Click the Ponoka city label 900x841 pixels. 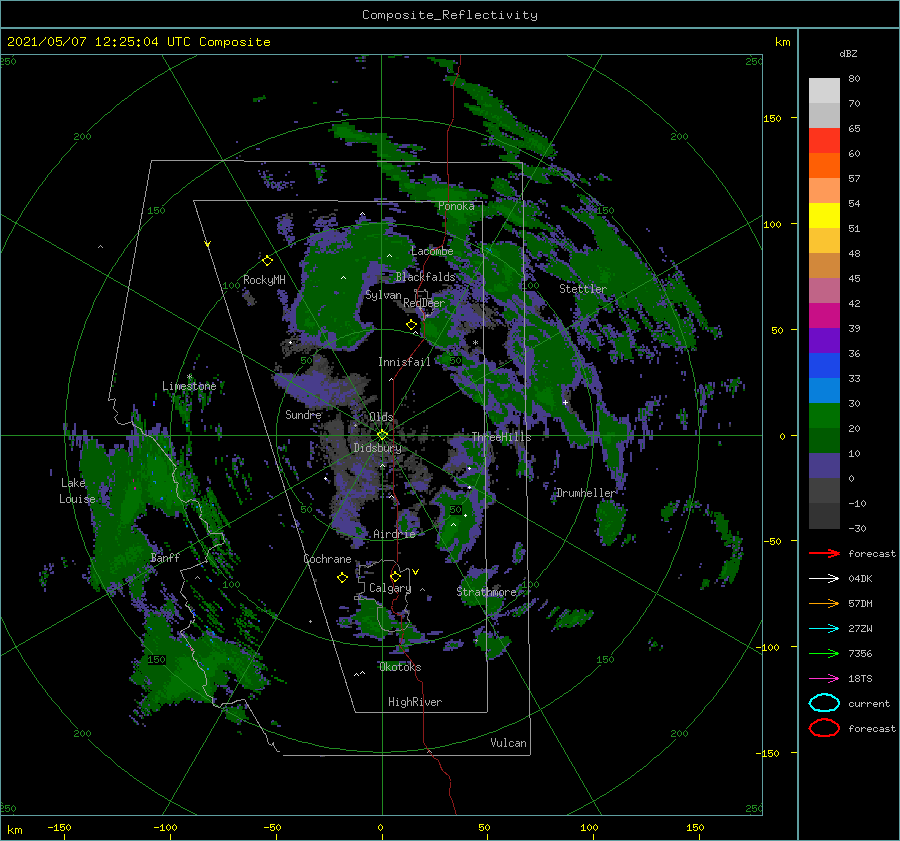coord(456,206)
